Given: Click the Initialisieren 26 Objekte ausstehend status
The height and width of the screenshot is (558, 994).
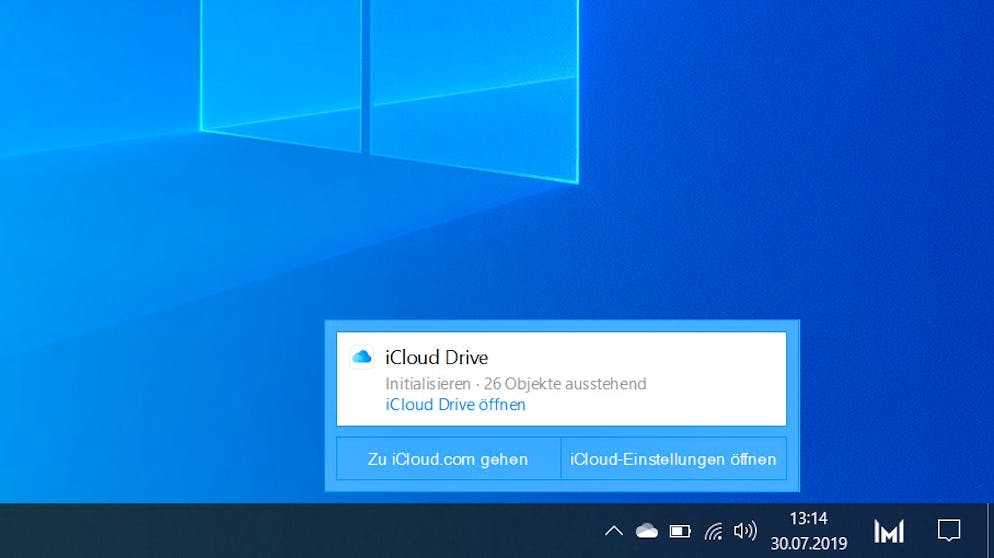Looking at the screenshot, I should click(x=515, y=384).
